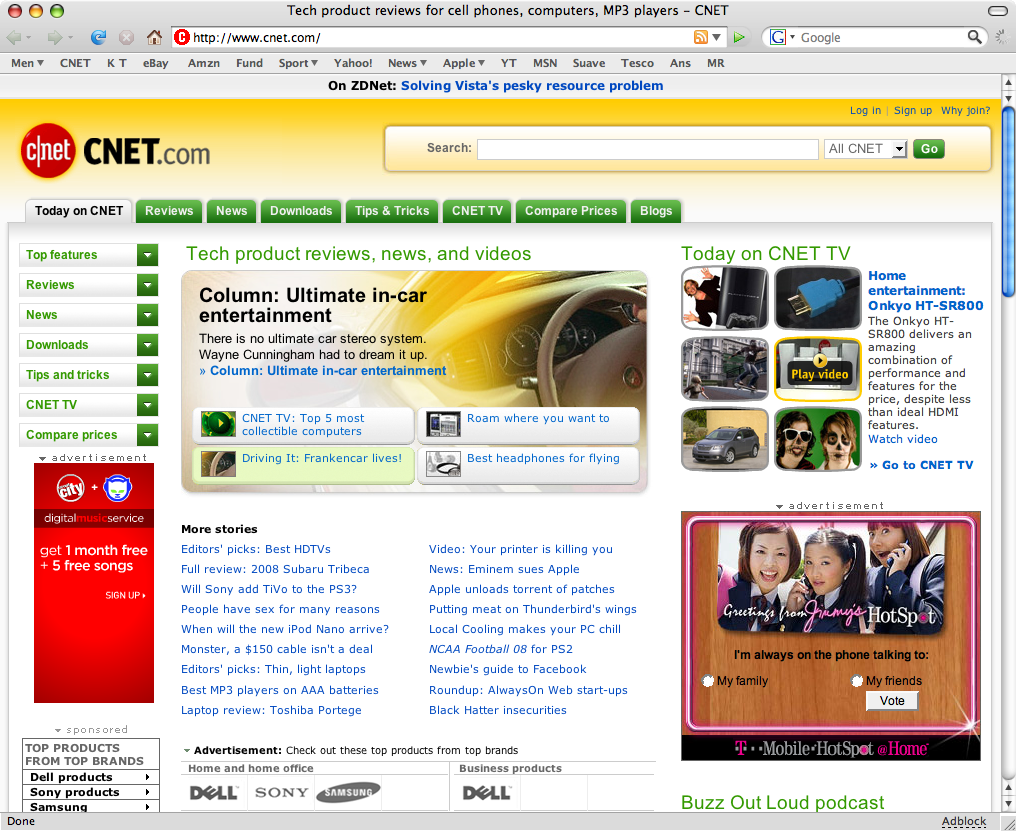This screenshot has height=831, width=1016.
Task: Click the browser Back arrow
Action: click(x=14, y=38)
